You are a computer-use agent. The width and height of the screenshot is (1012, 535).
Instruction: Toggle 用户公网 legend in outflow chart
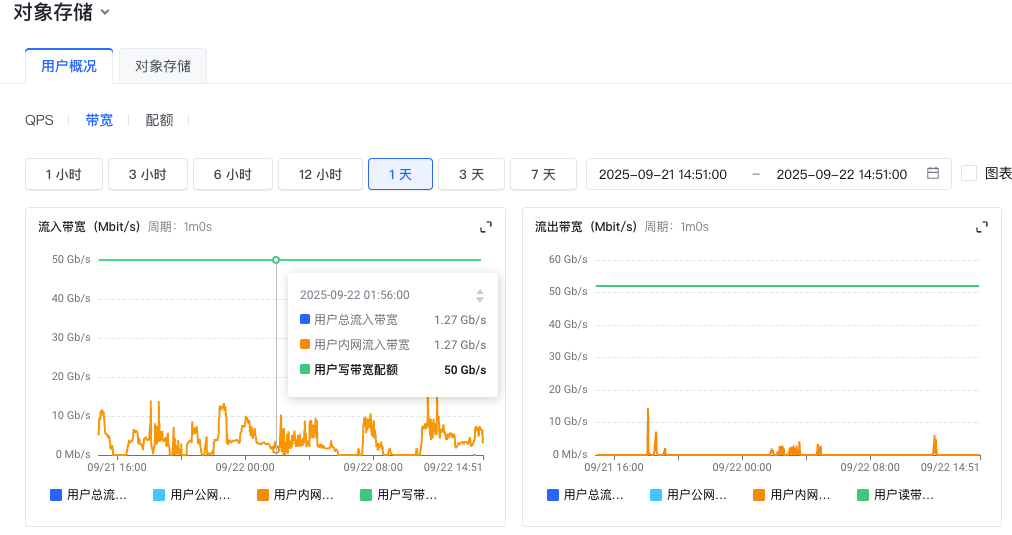[689, 495]
